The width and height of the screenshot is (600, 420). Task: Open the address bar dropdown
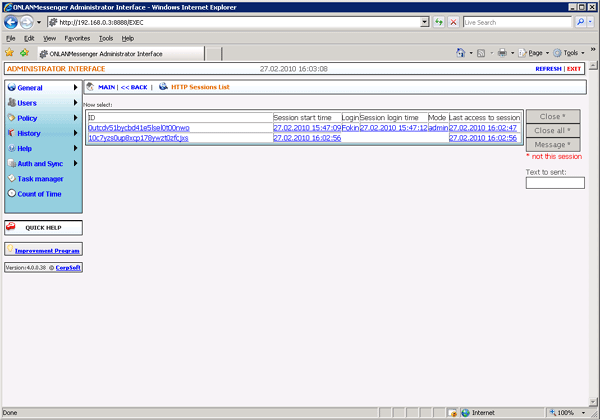(424, 21)
